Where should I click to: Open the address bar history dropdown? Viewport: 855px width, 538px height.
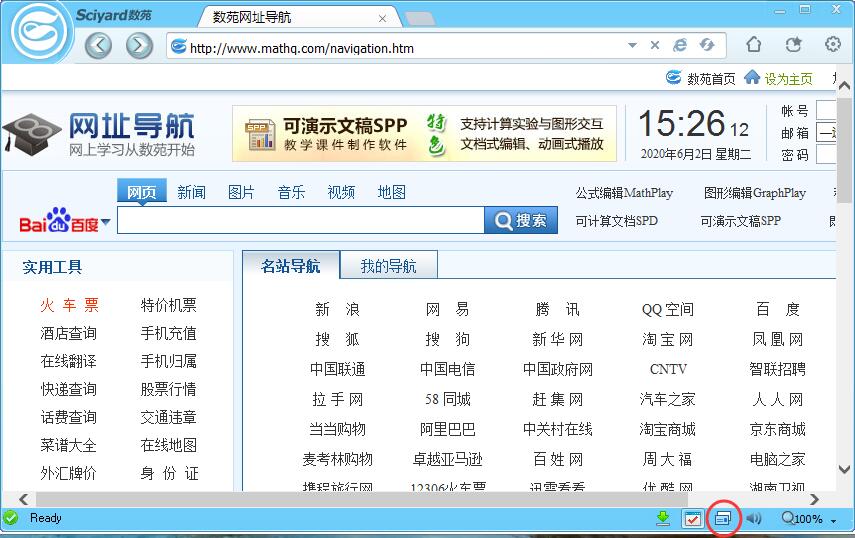point(633,45)
